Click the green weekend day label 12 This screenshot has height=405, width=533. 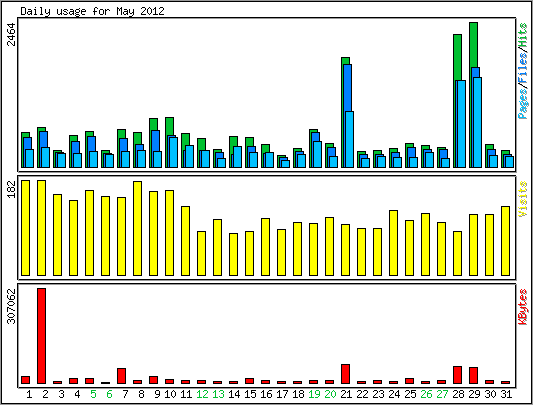click(x=202, y=394)
